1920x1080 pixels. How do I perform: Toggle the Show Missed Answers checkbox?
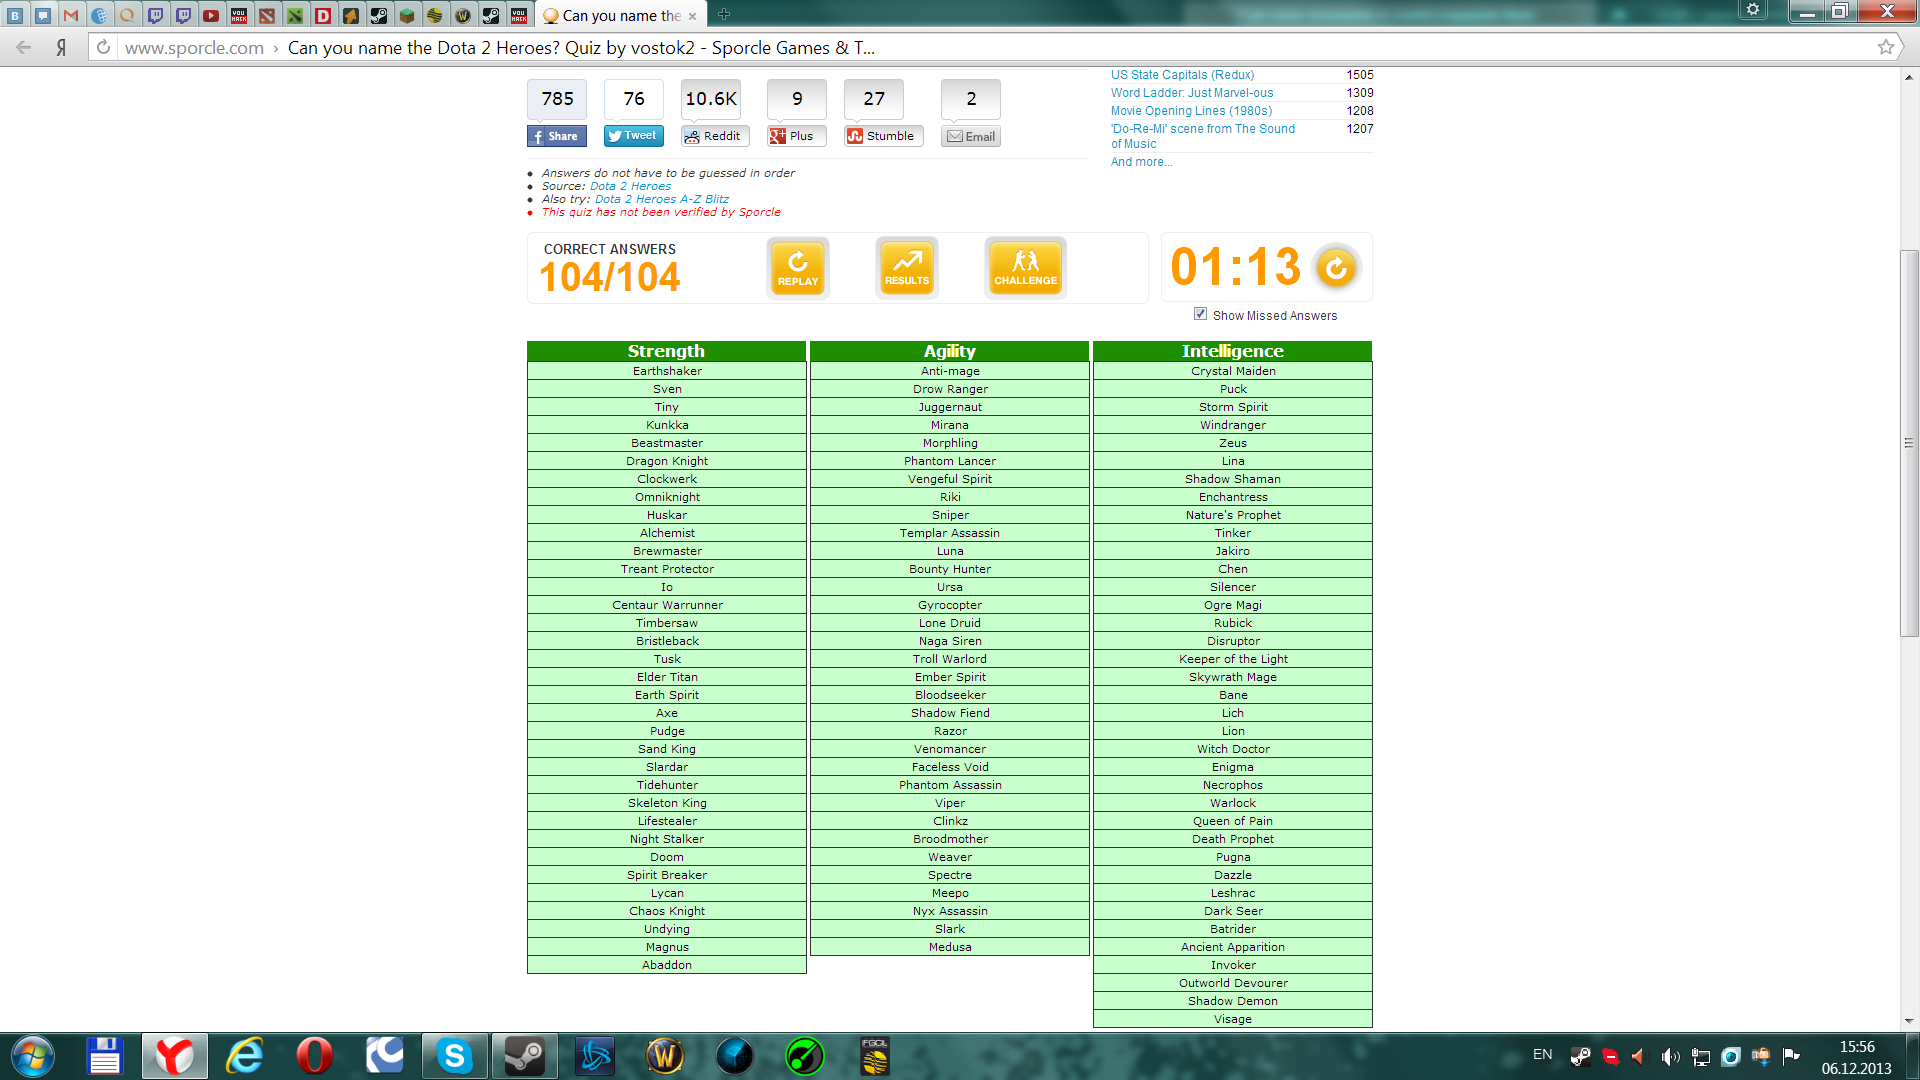pyautogui.click(x=1200, y=314)
